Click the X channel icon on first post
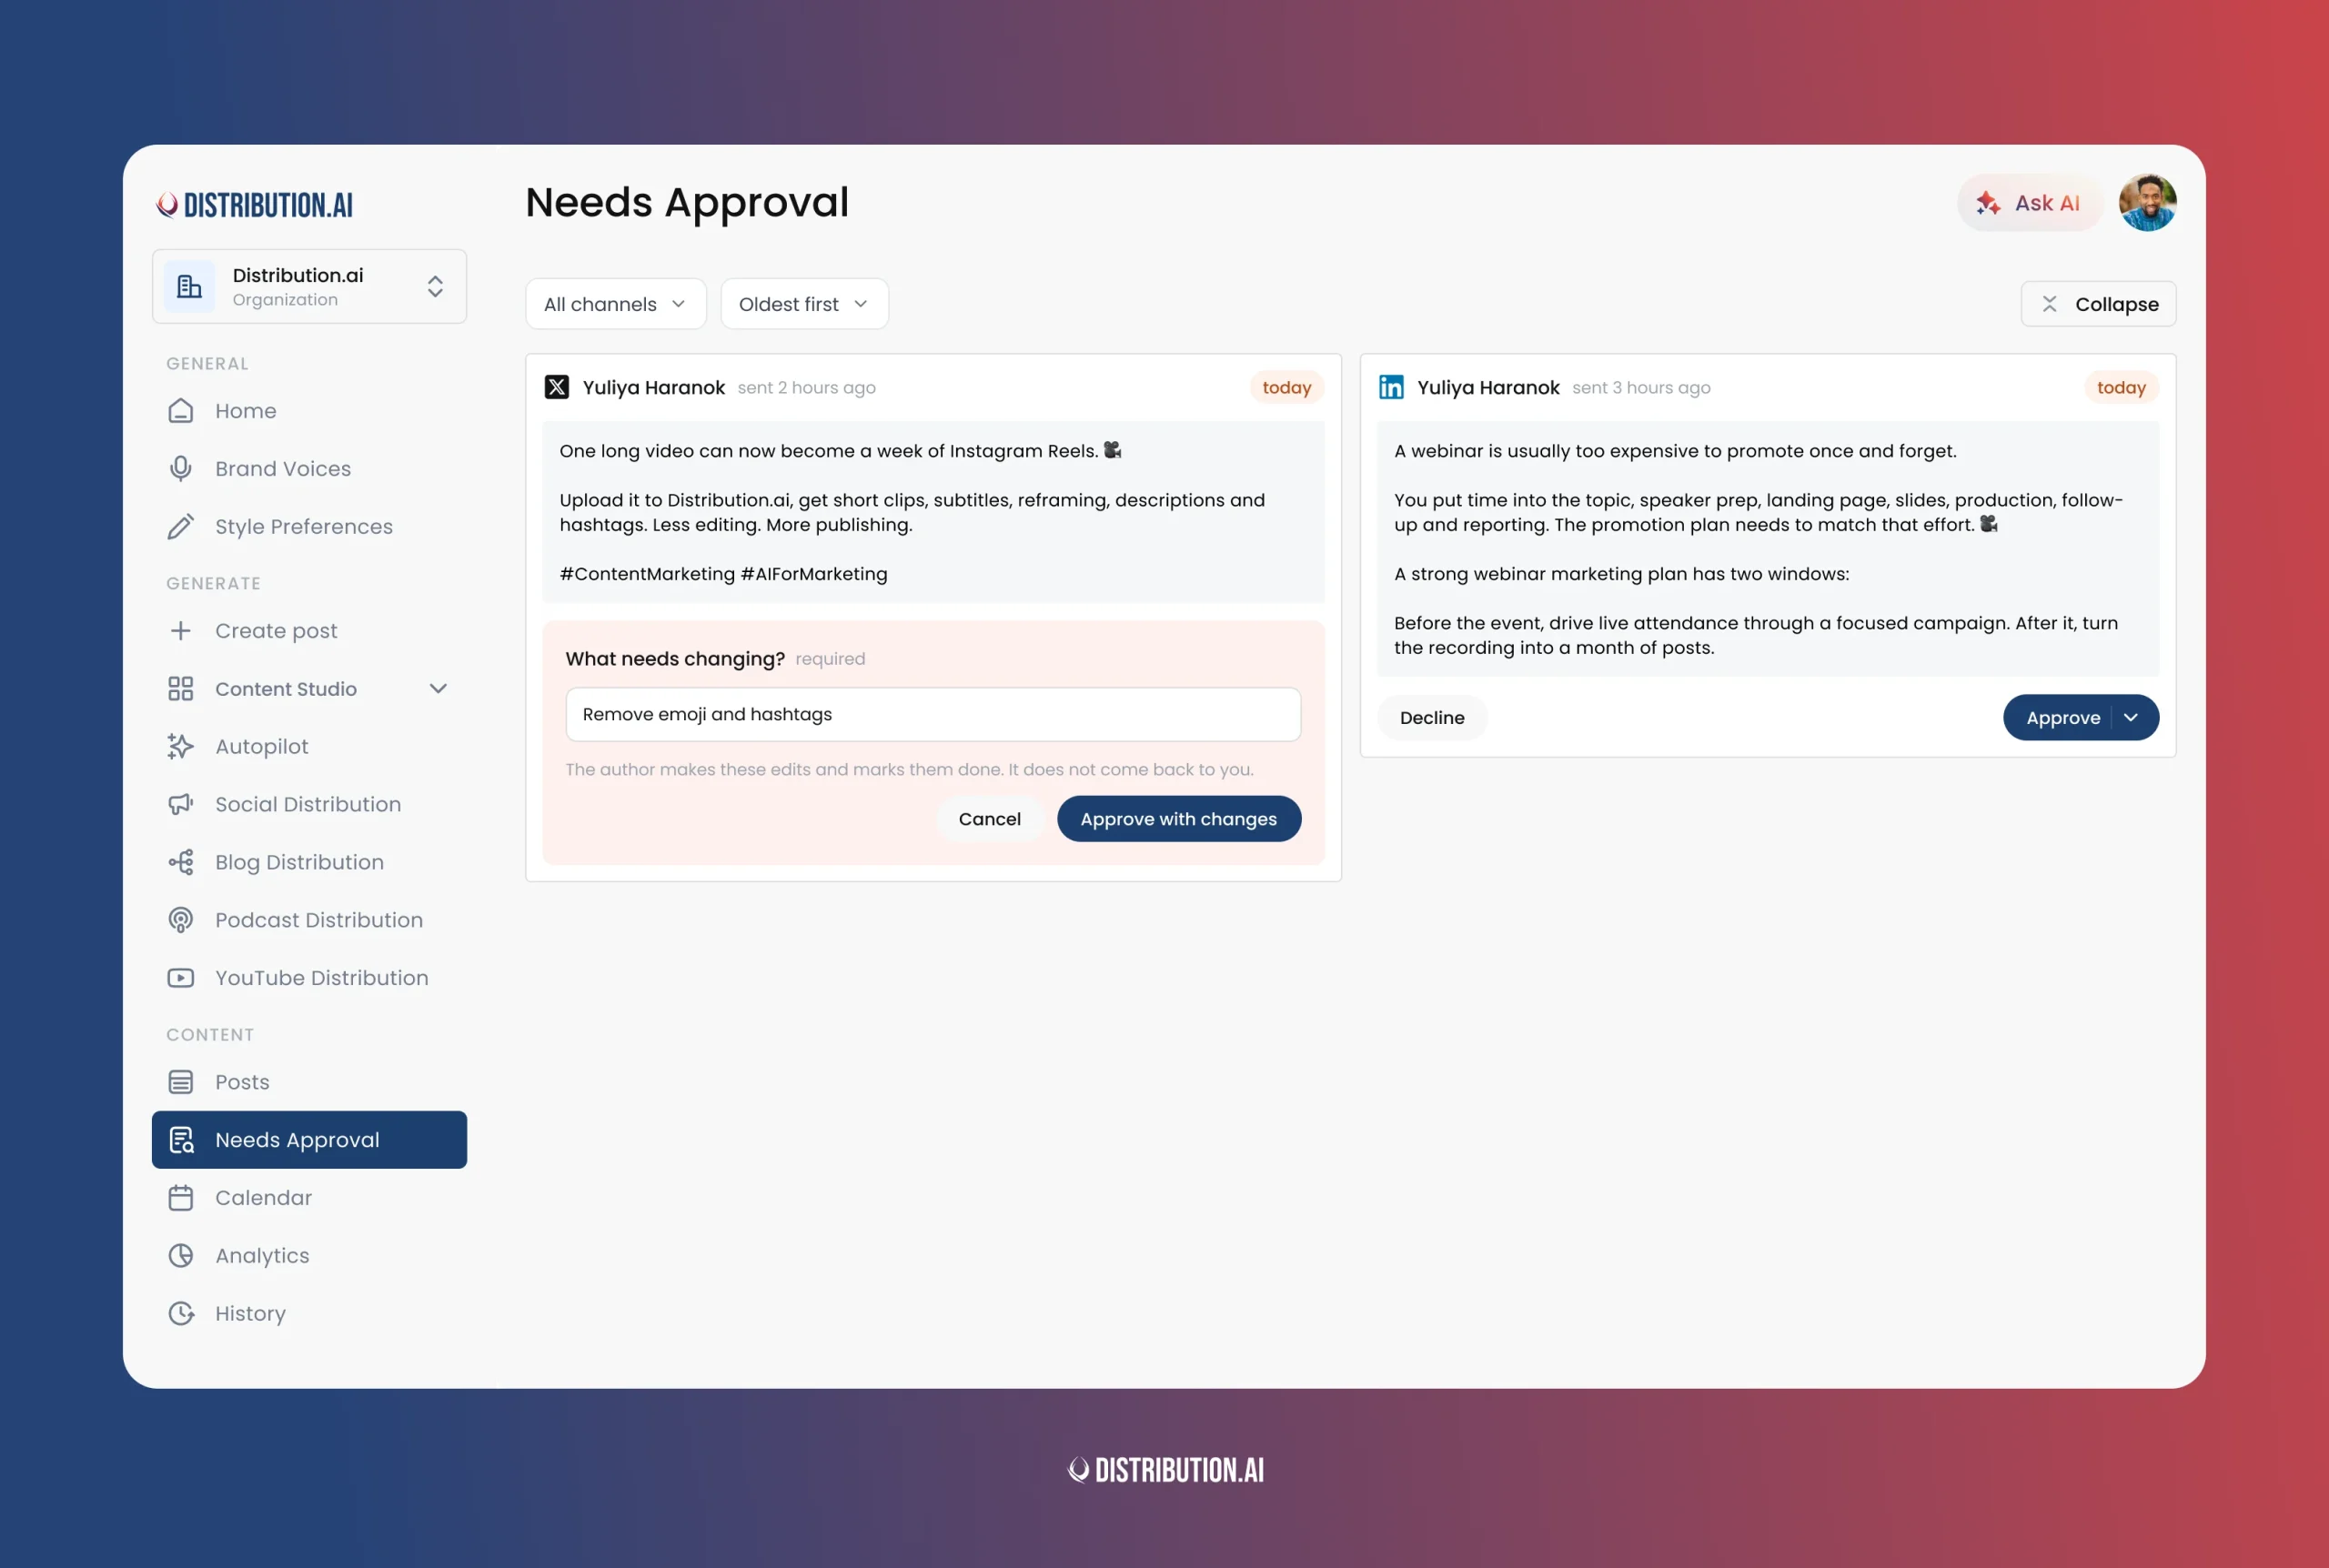 pyautogui.click(x=557, y=387)
